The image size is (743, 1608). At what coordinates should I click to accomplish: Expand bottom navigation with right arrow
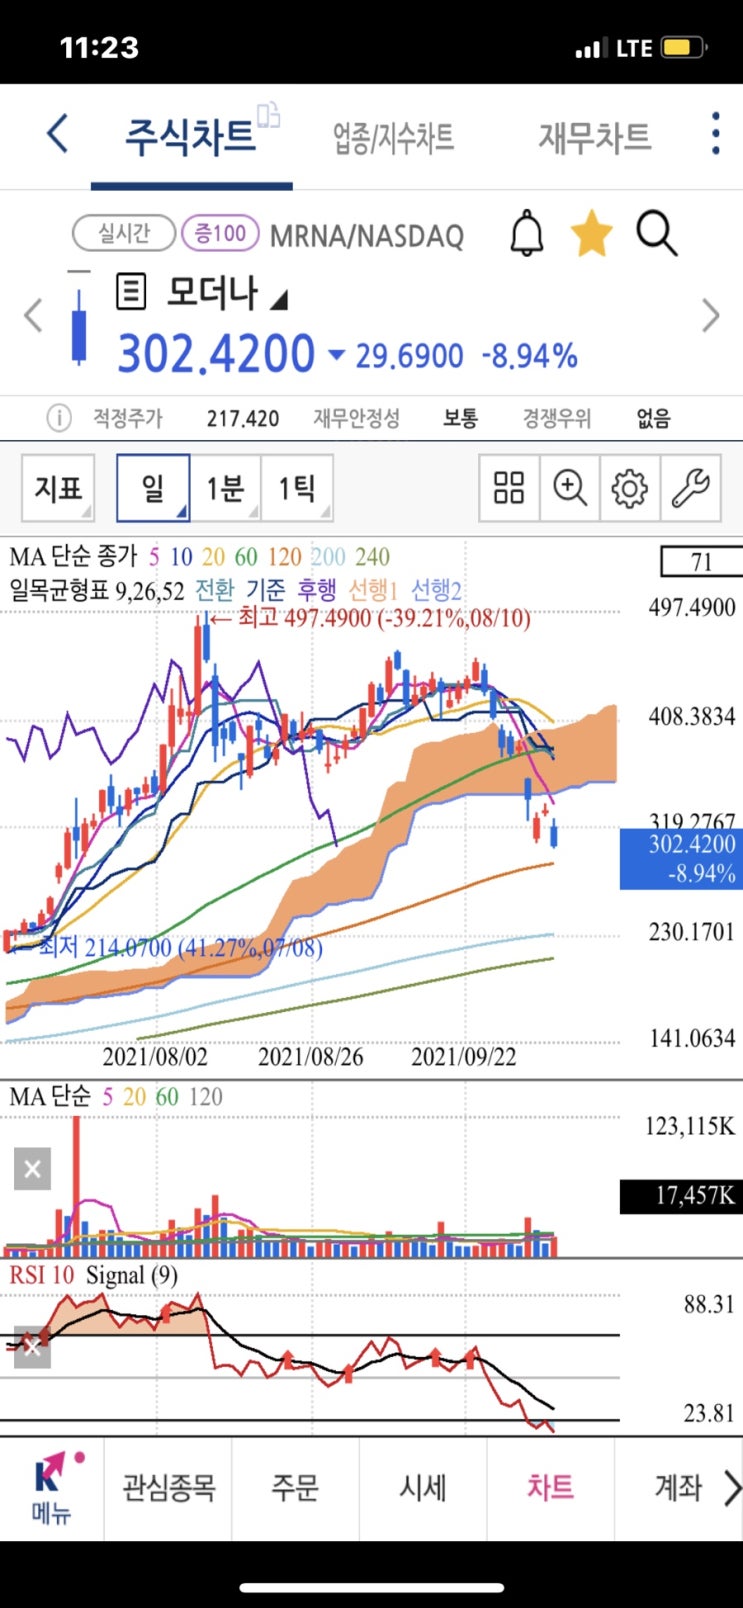(x=732, y=1488)
